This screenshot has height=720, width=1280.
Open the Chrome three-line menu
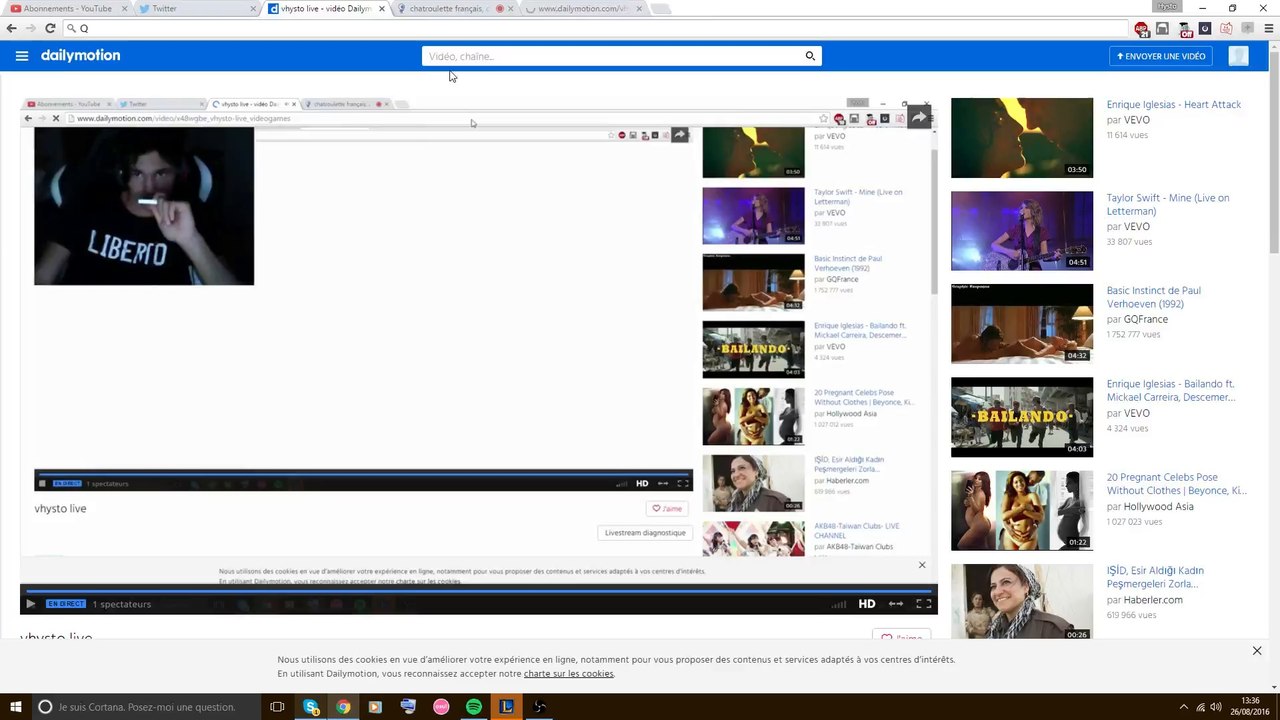tap(1269, 29)
